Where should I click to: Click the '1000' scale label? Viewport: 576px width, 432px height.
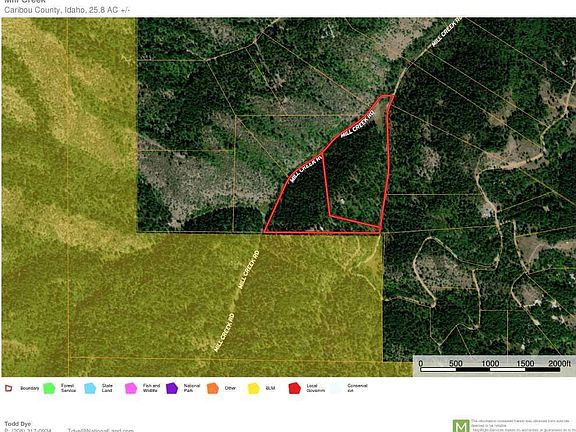tap(490, 363)
